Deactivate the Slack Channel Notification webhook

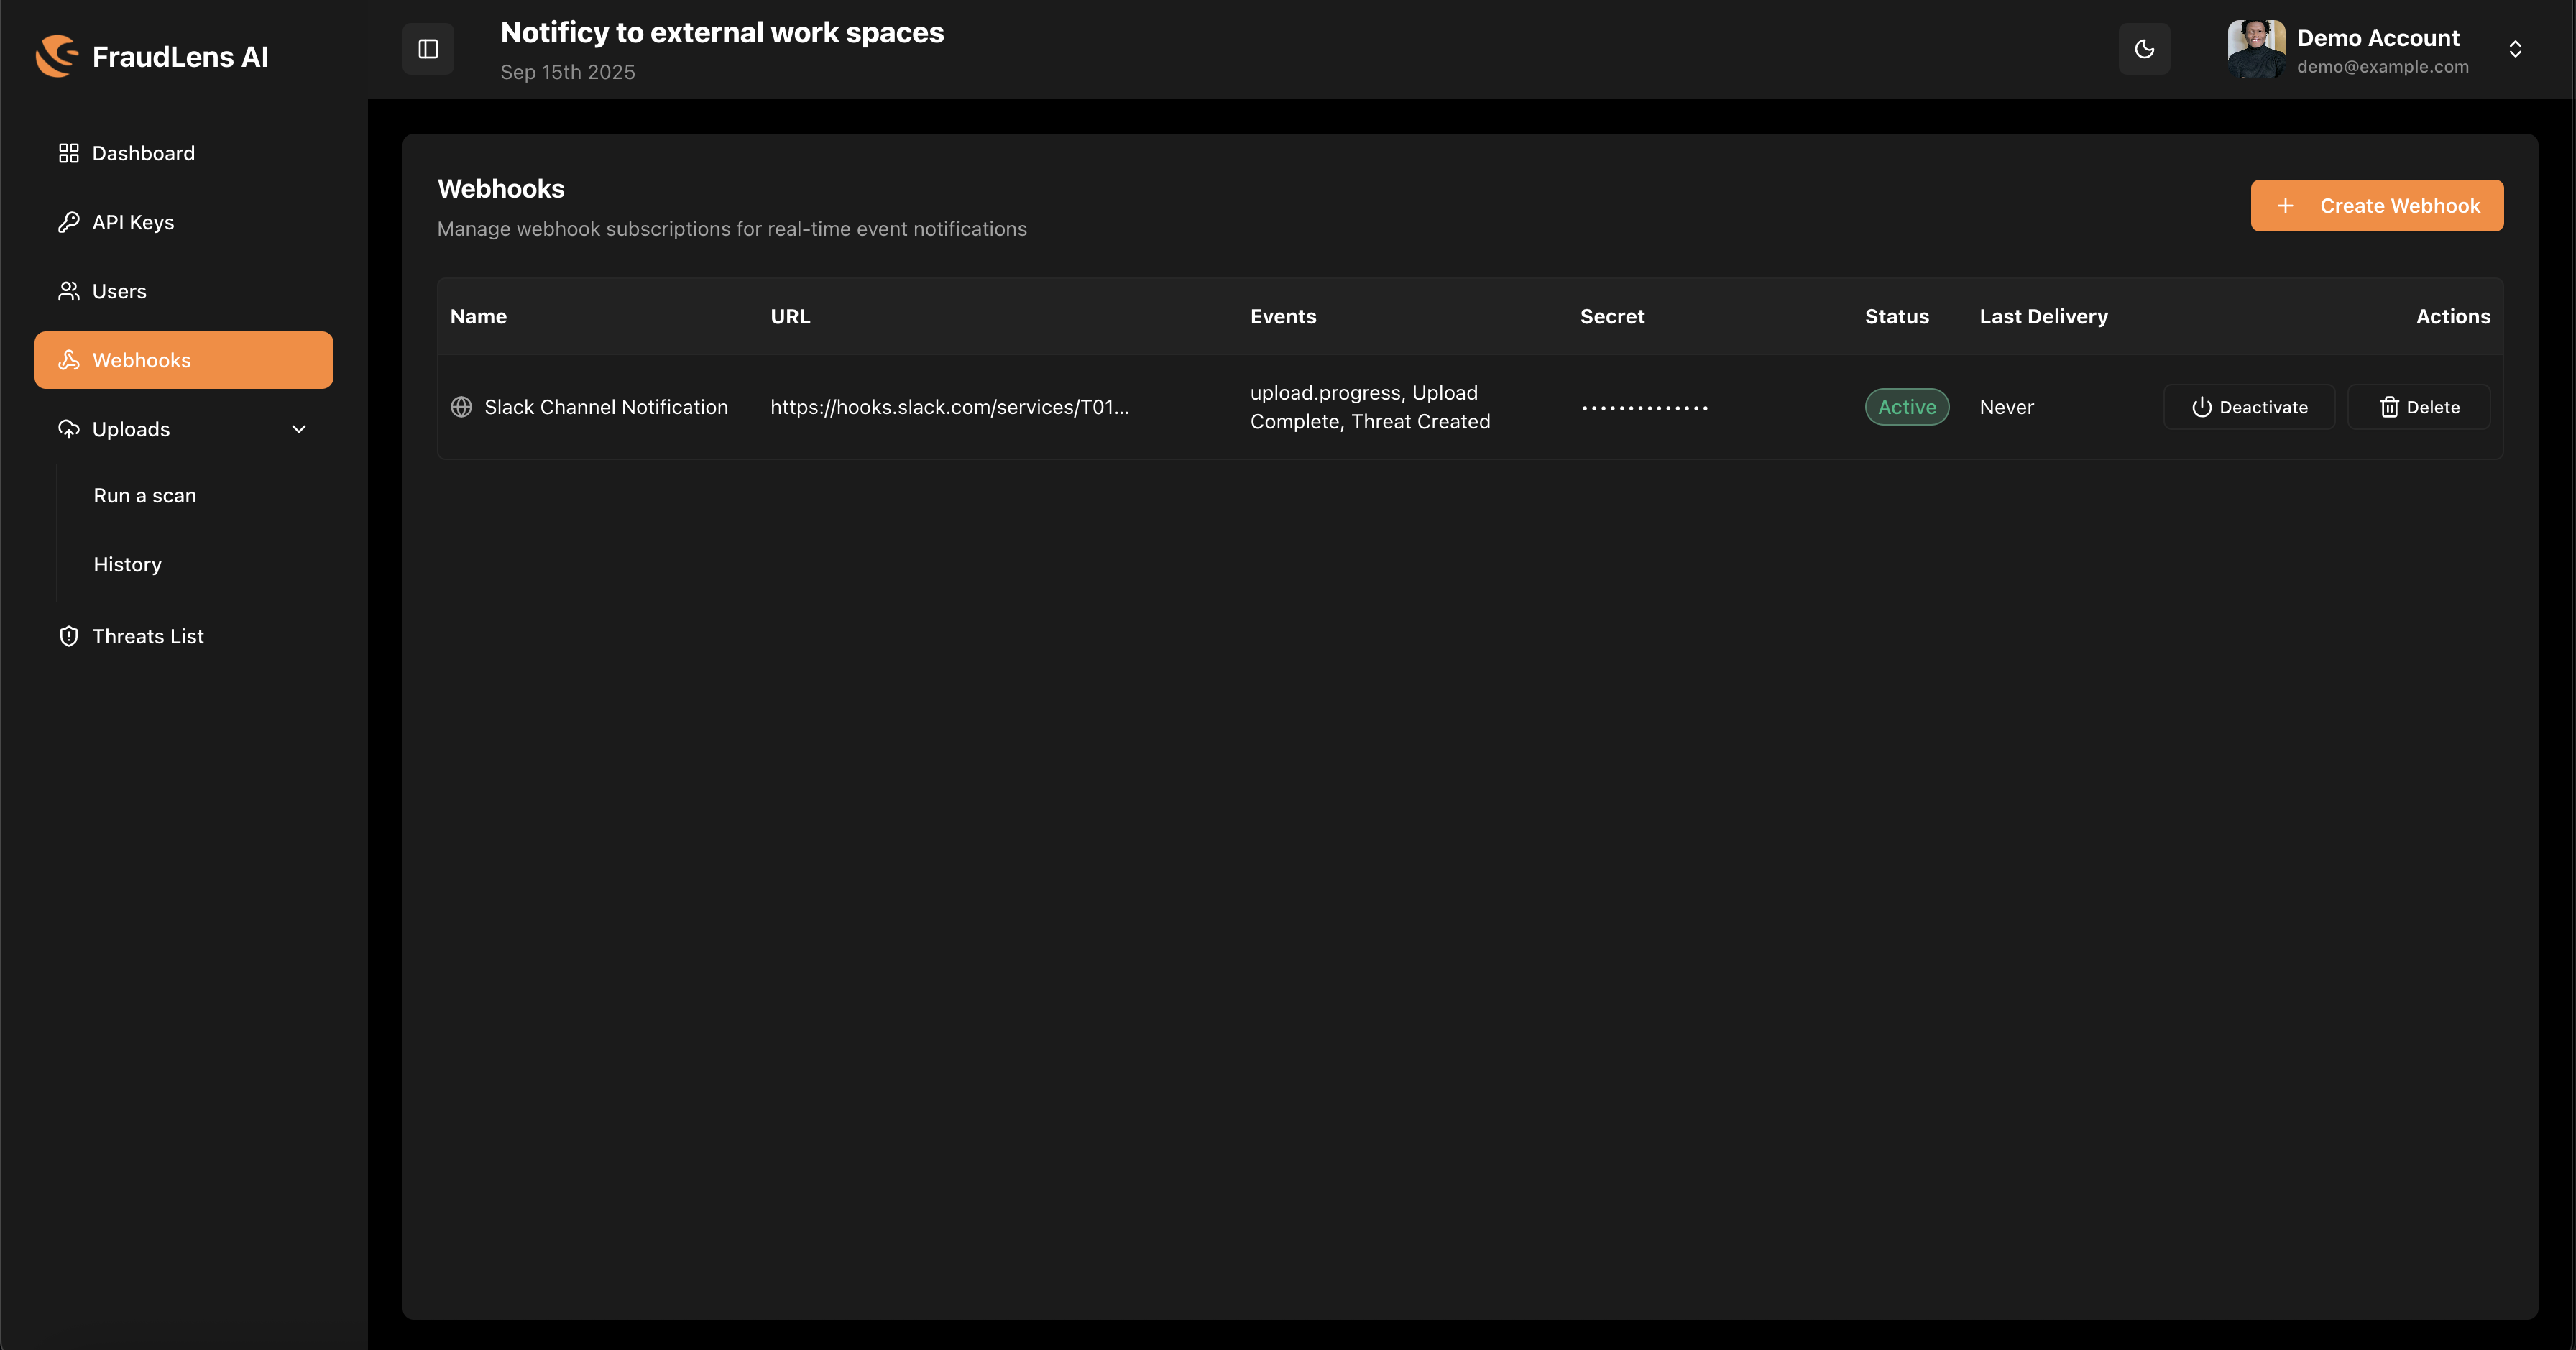[x=2248, y=407]
